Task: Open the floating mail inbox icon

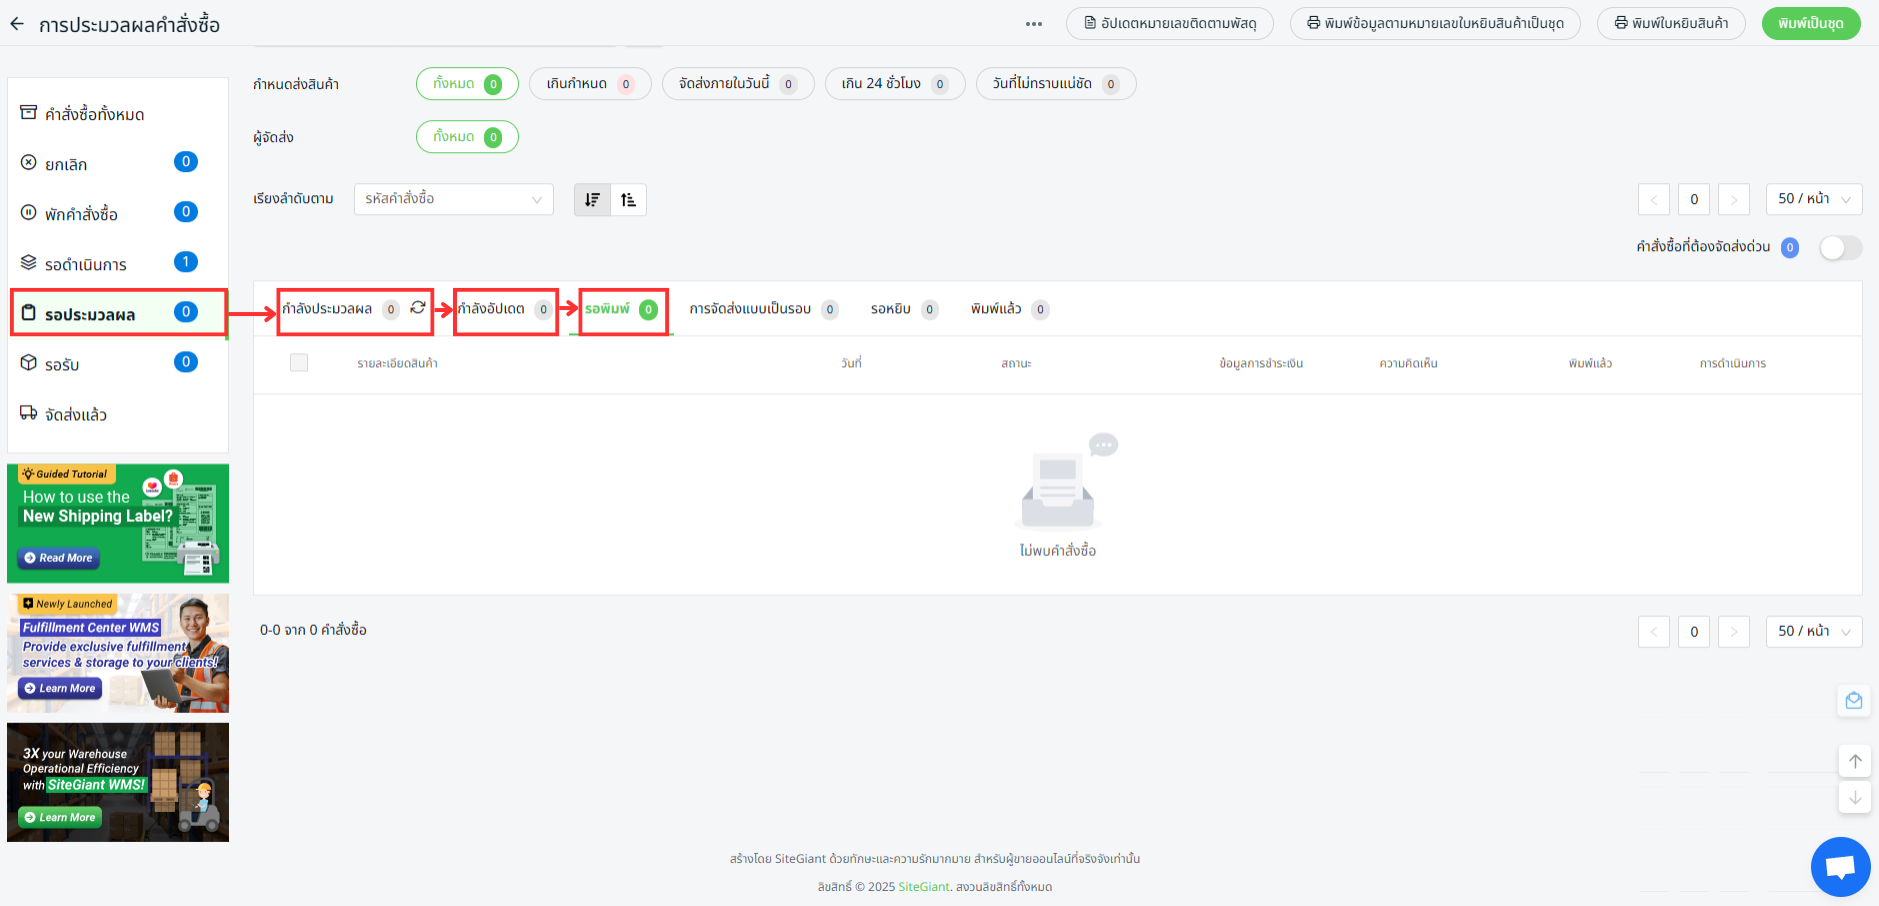Action: (x=1853, y=701)
